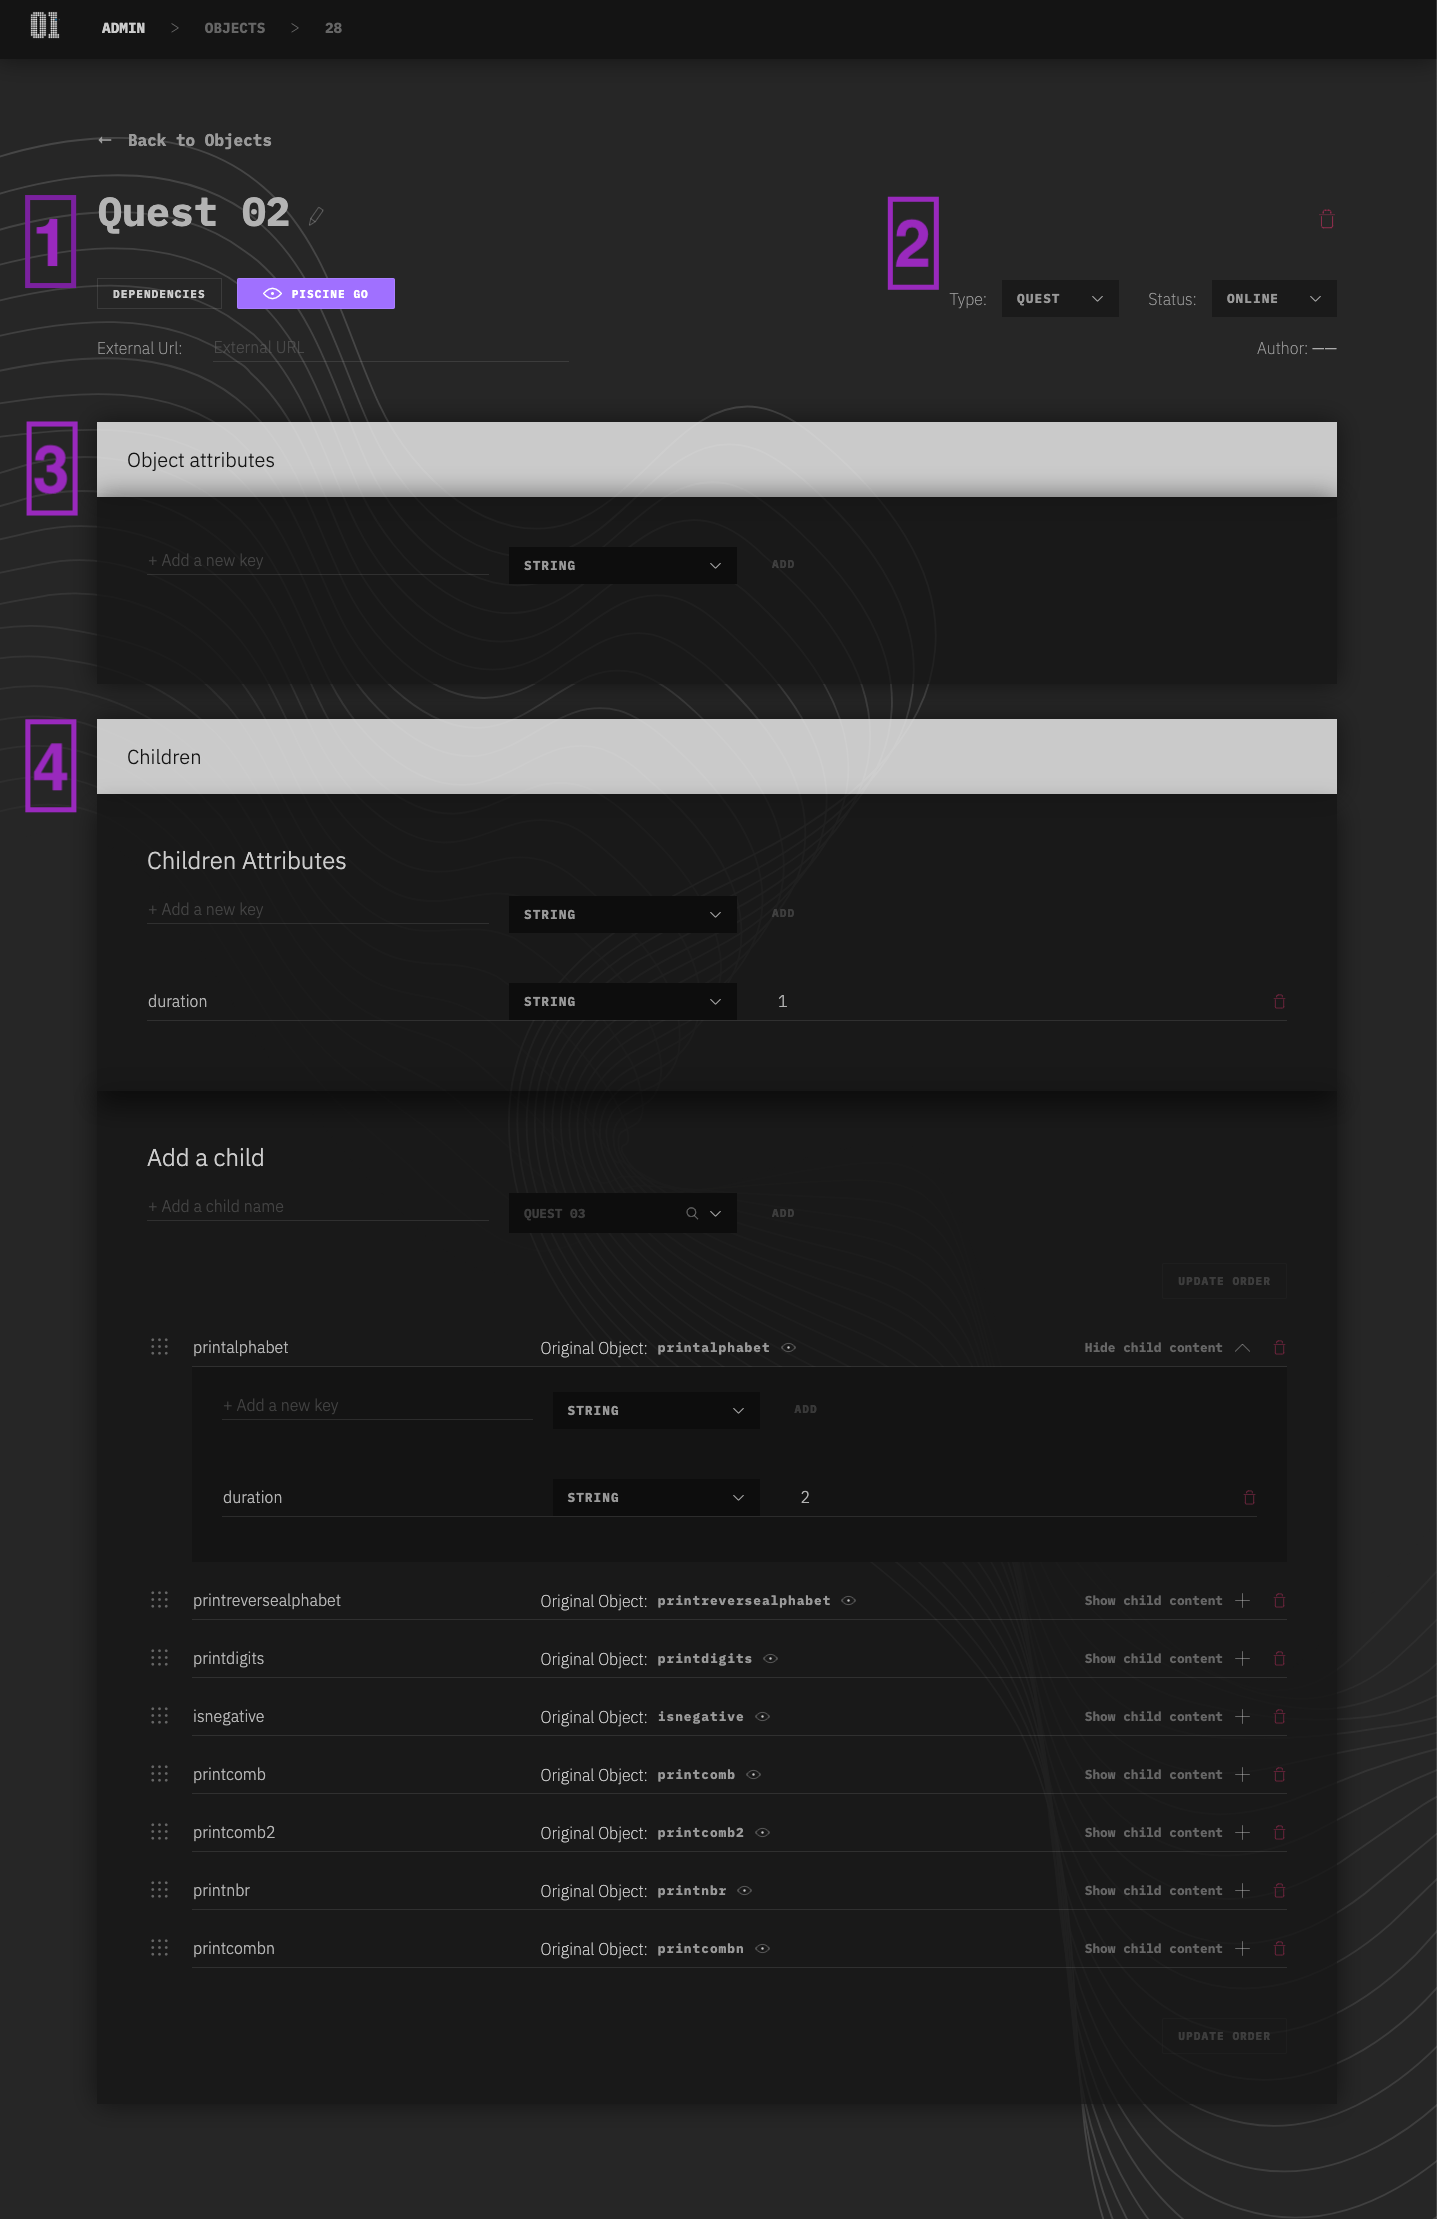The height and width of the screenshot is (2219, 1437).
Task: Delete printalphabet child with trash icon
Action: [1279, 1347]
